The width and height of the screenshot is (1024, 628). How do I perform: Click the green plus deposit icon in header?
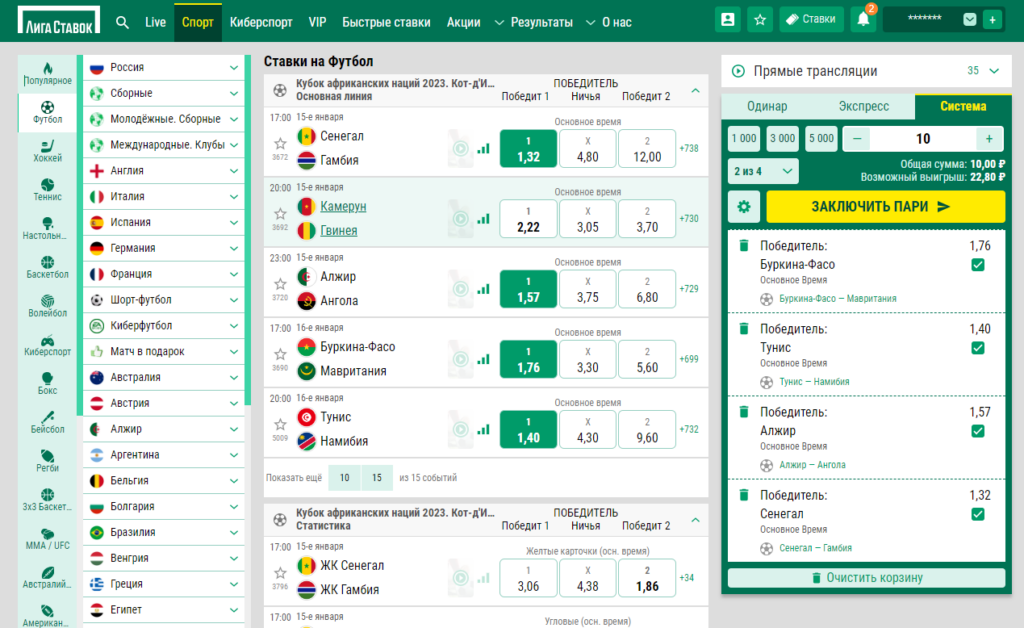[993, 20]
